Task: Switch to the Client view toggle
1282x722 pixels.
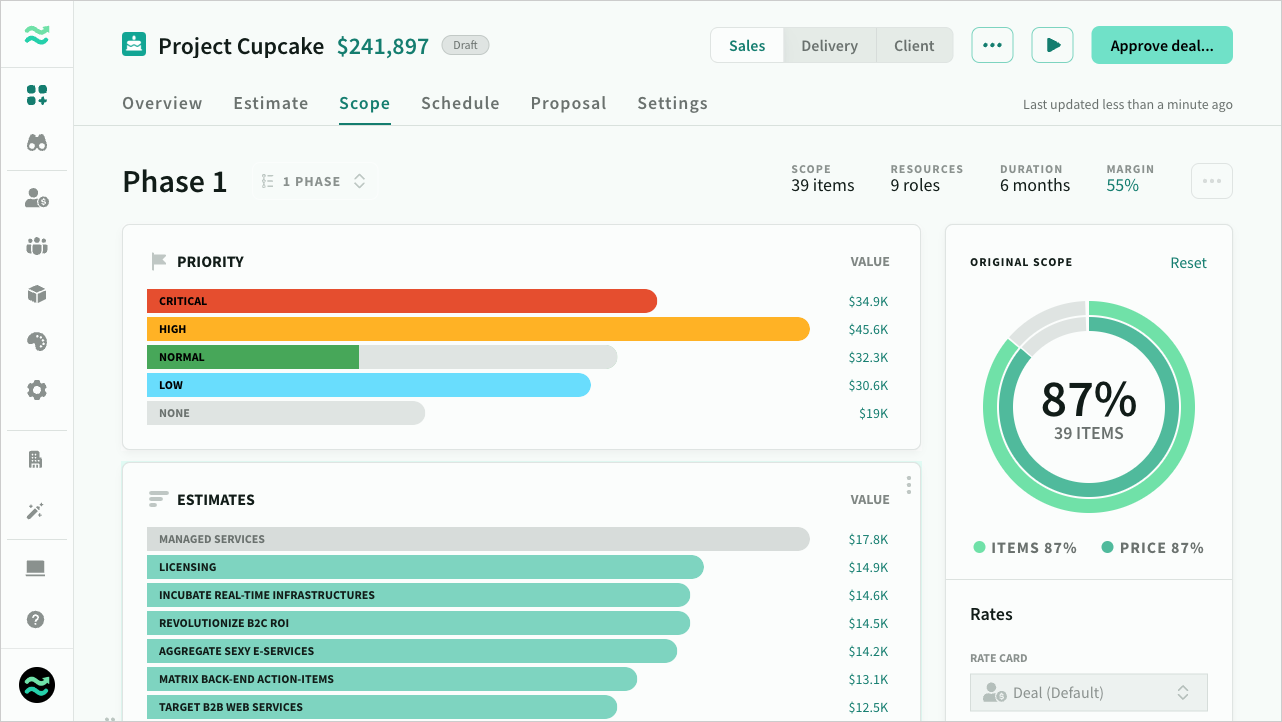Action: click(x=914, y=45)
